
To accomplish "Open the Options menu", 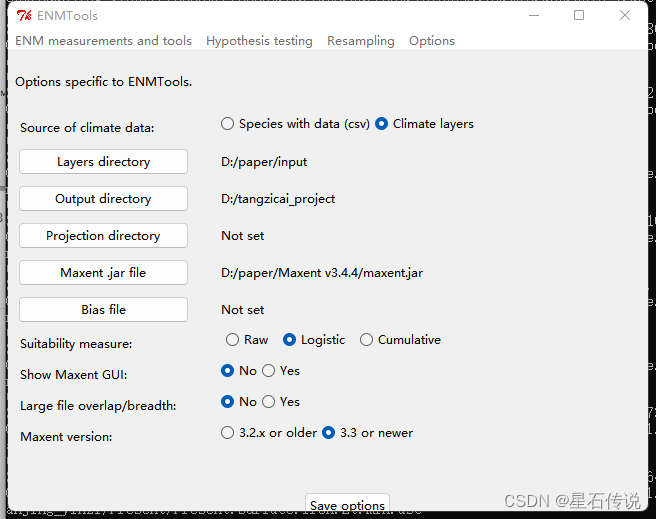I will click(432, 41).
